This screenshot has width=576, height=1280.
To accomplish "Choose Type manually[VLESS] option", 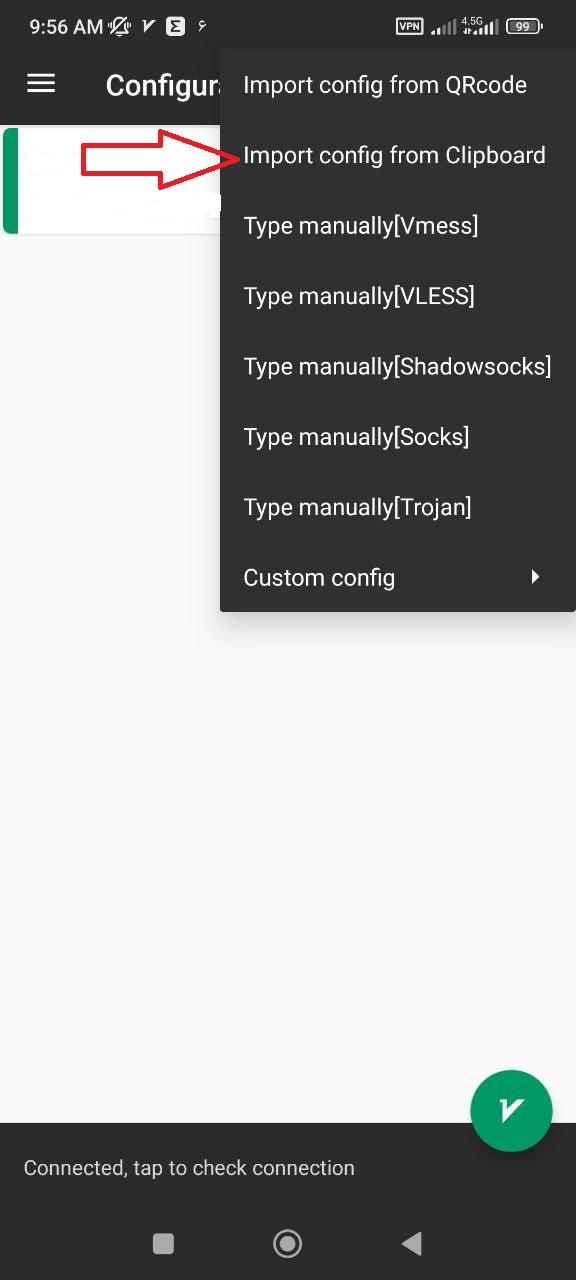I will pos(358,295).
